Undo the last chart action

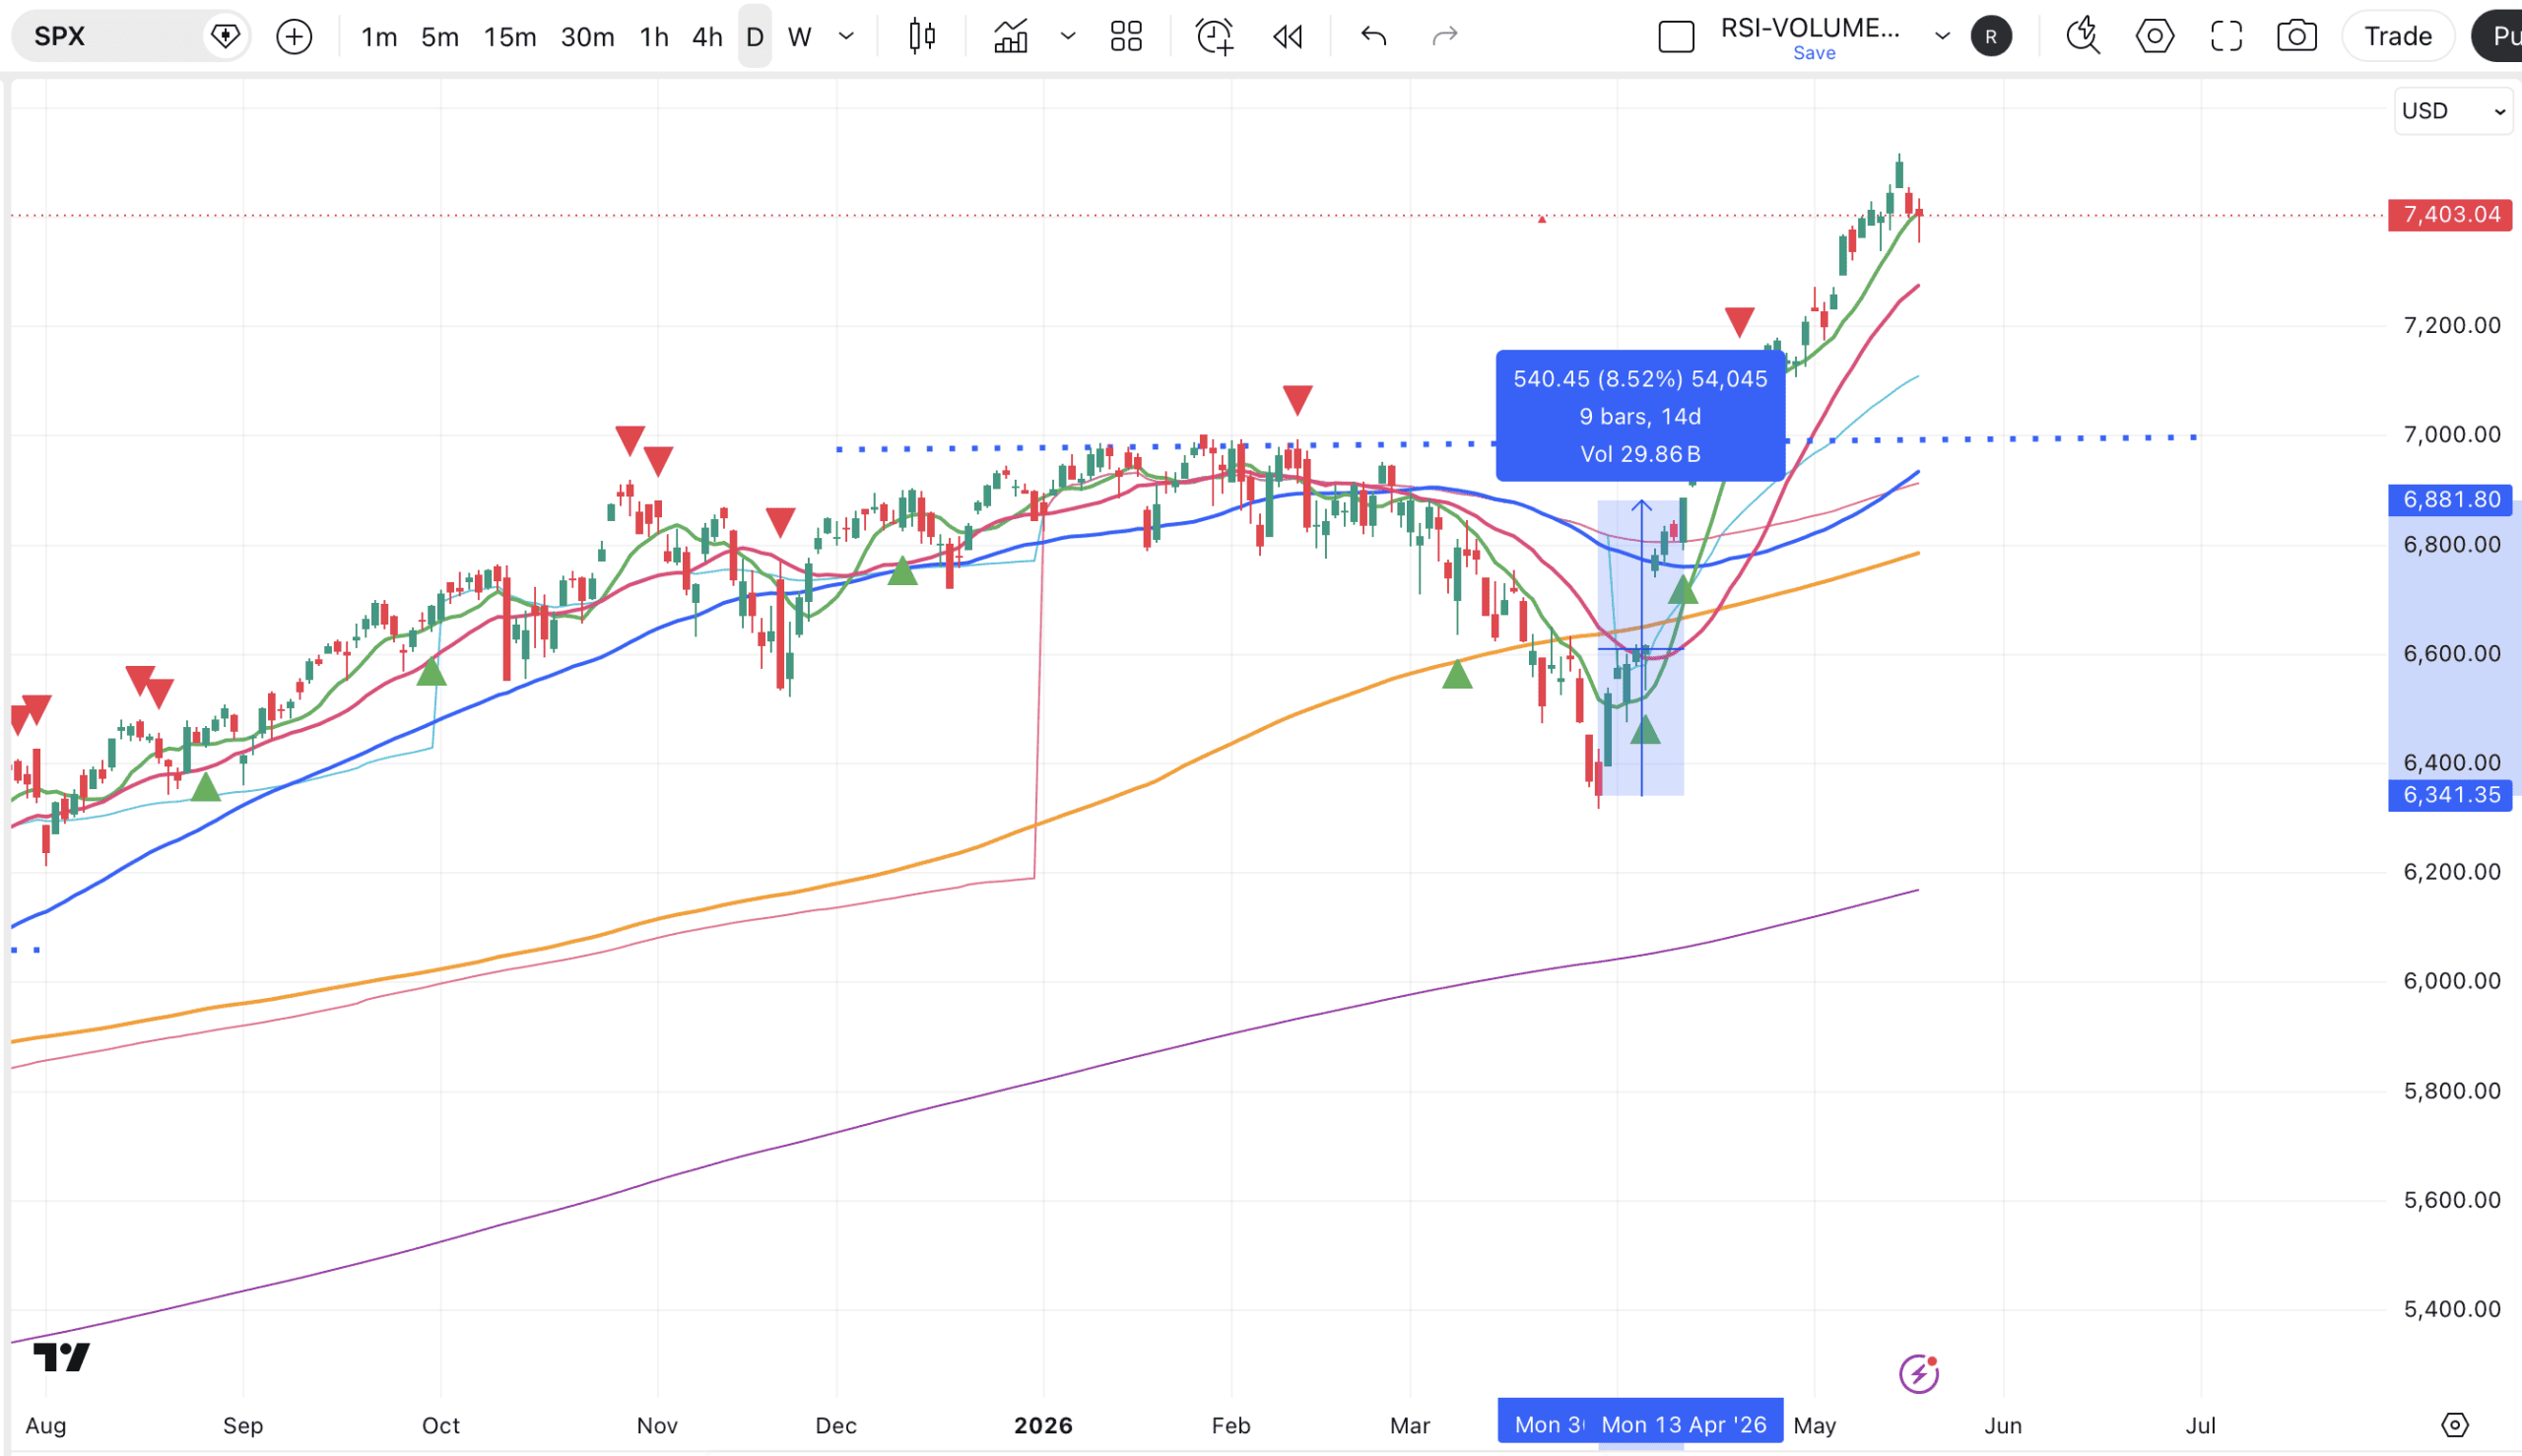tap(1374, 37)
